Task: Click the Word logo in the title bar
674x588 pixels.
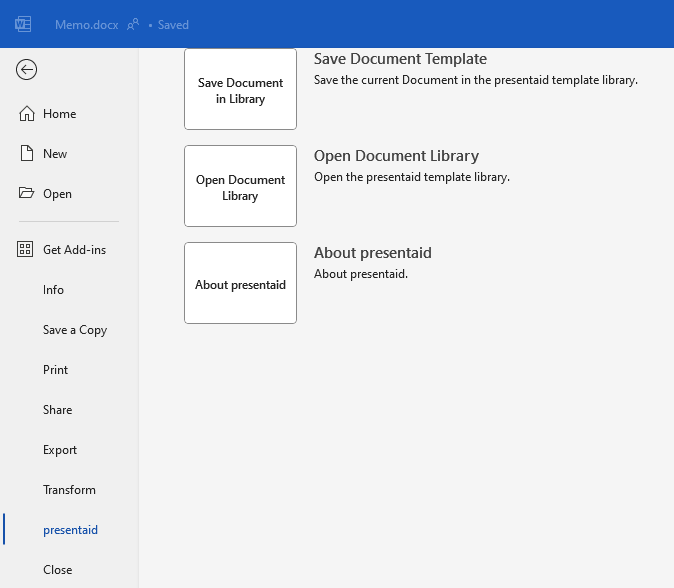Action: pyautogui.click(x=23, y=24)
